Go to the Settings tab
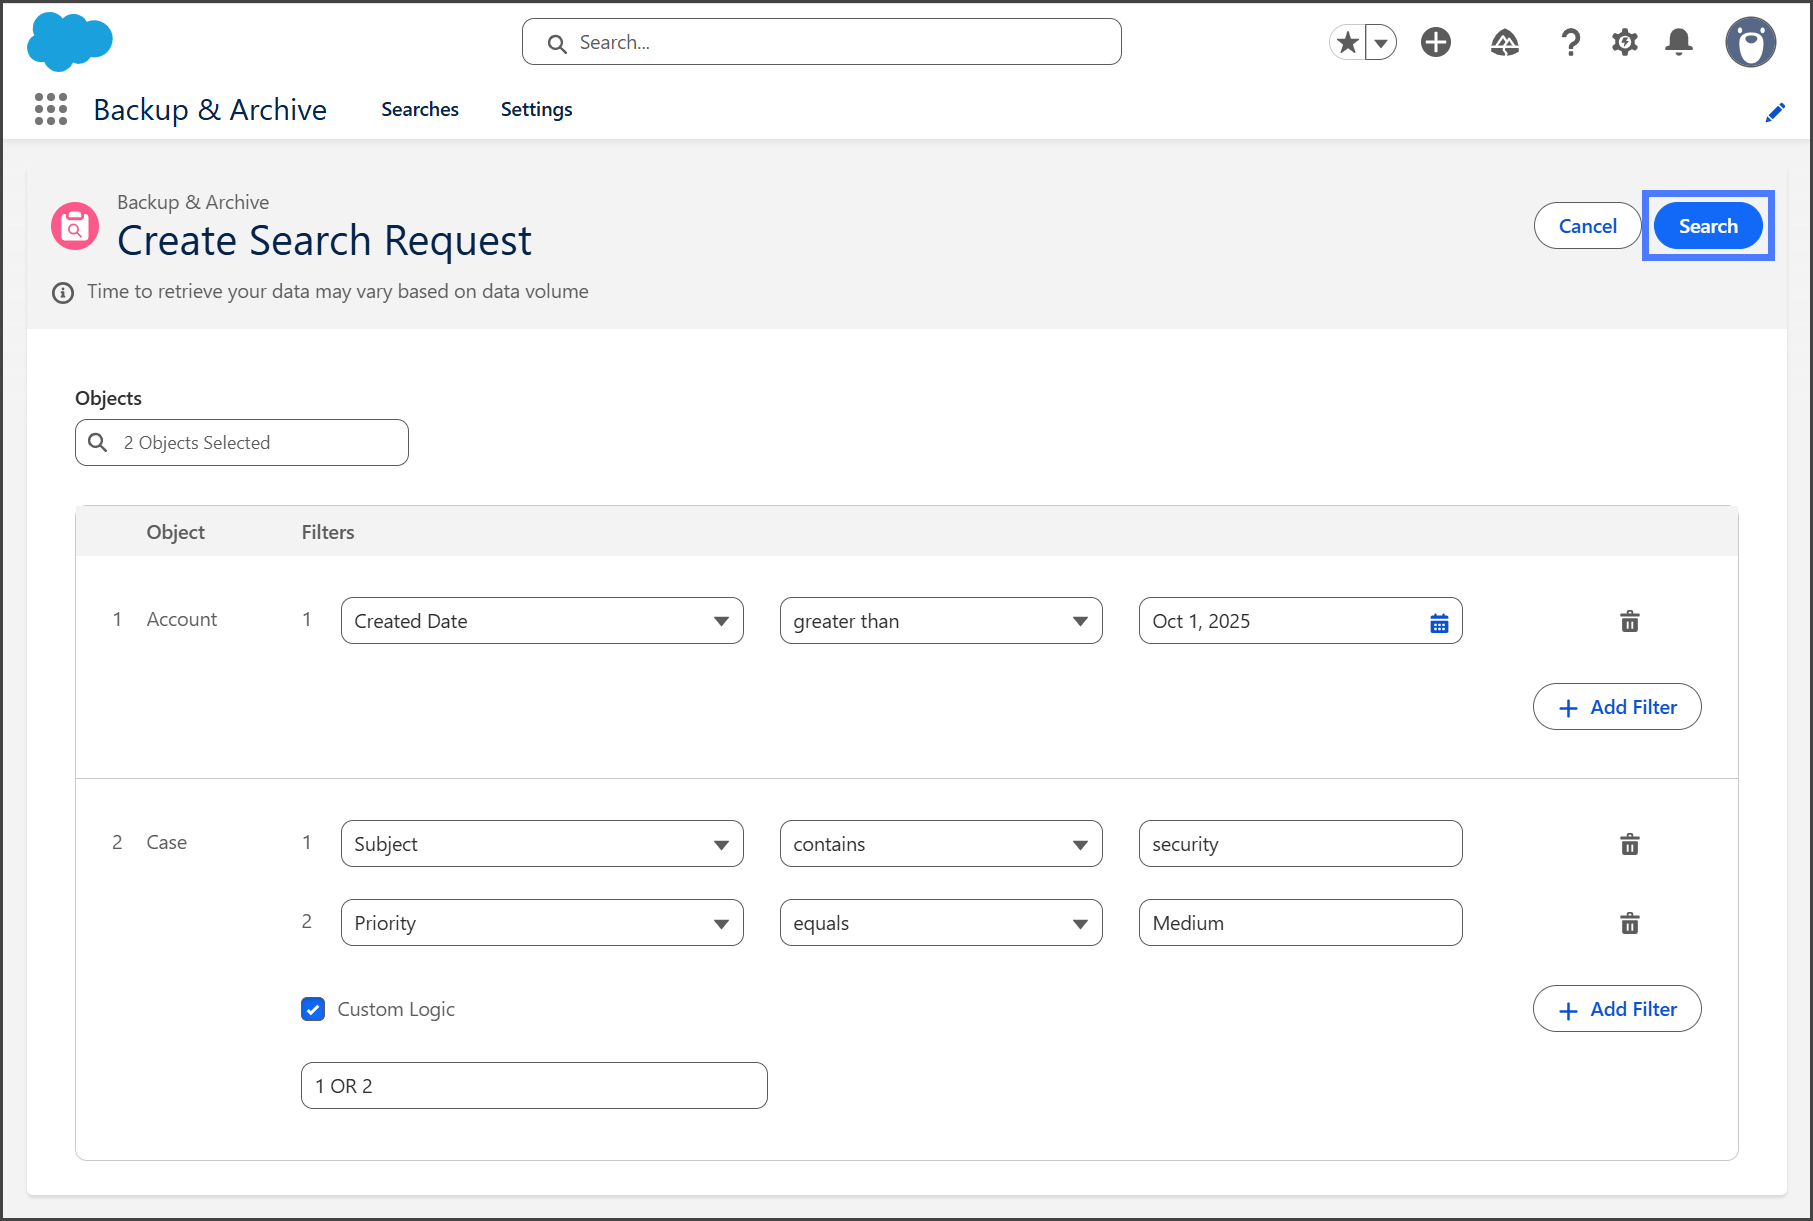 coord(536,109)
